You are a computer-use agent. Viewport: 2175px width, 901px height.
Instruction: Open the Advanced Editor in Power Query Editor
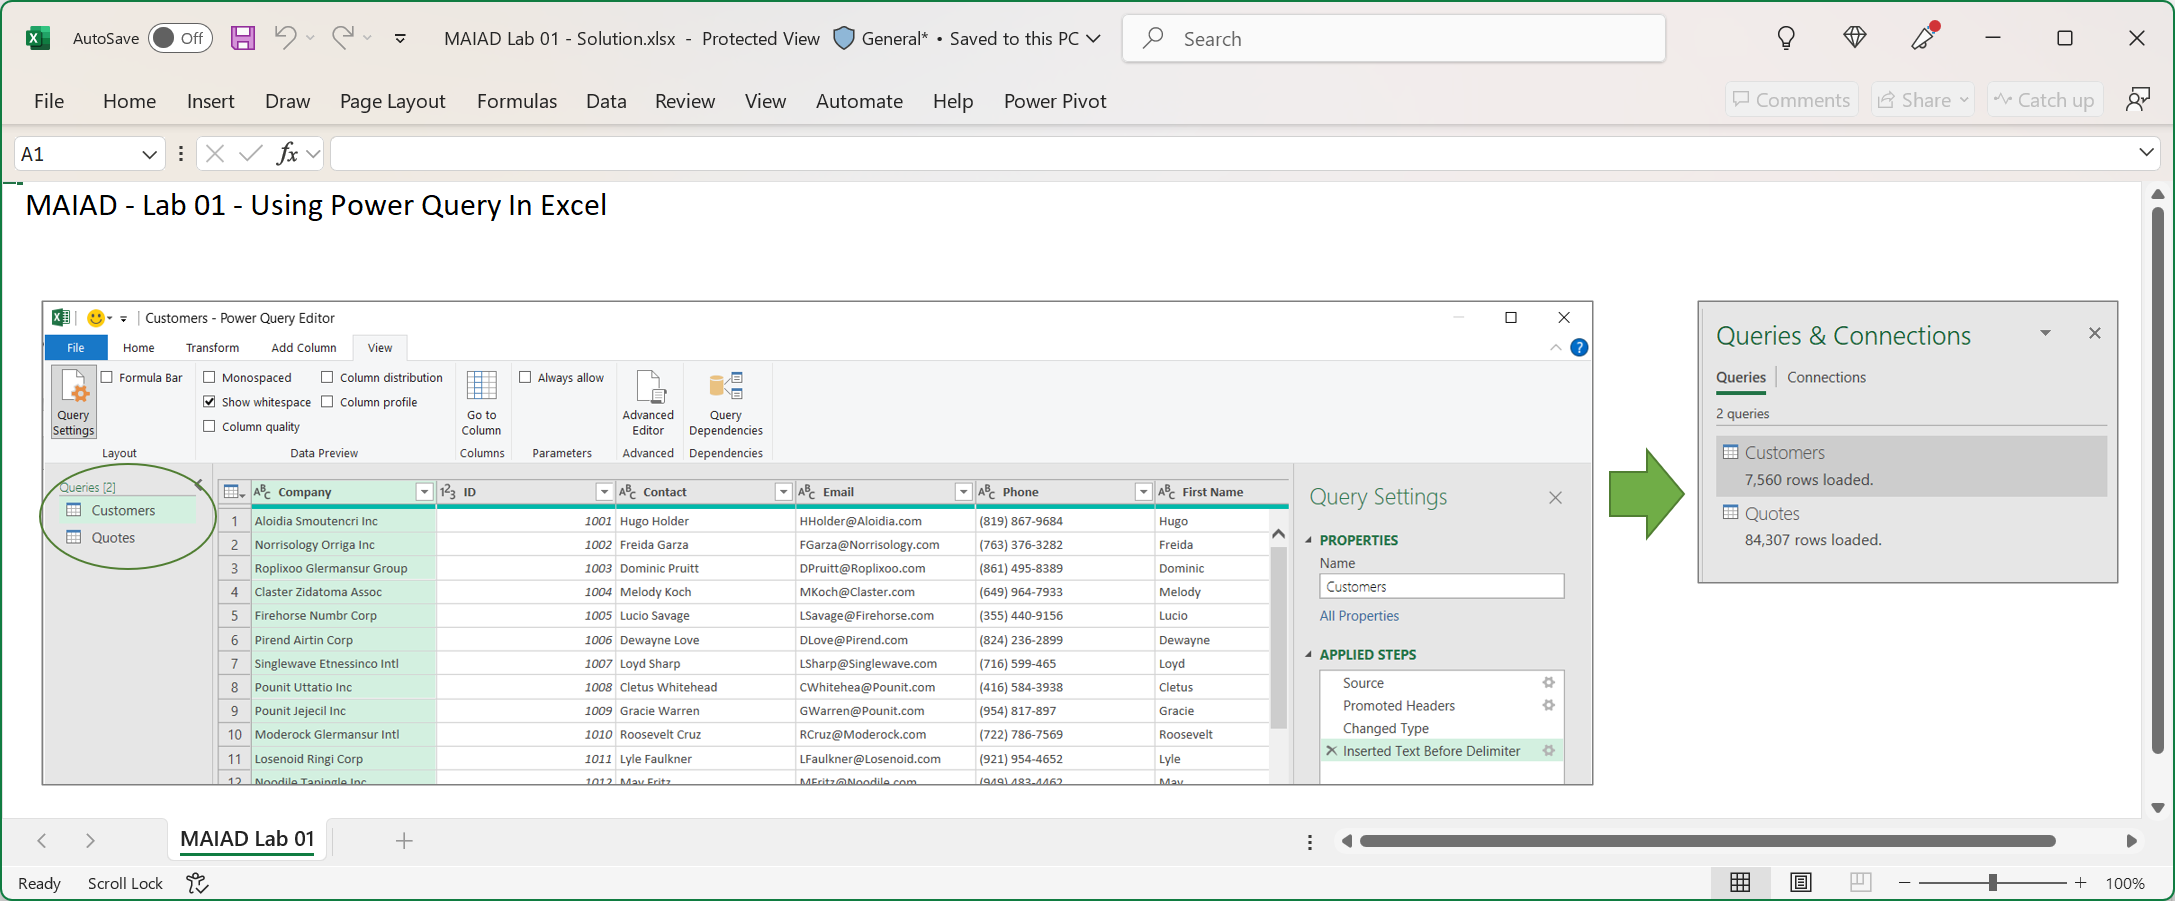(x=648, y=402)
